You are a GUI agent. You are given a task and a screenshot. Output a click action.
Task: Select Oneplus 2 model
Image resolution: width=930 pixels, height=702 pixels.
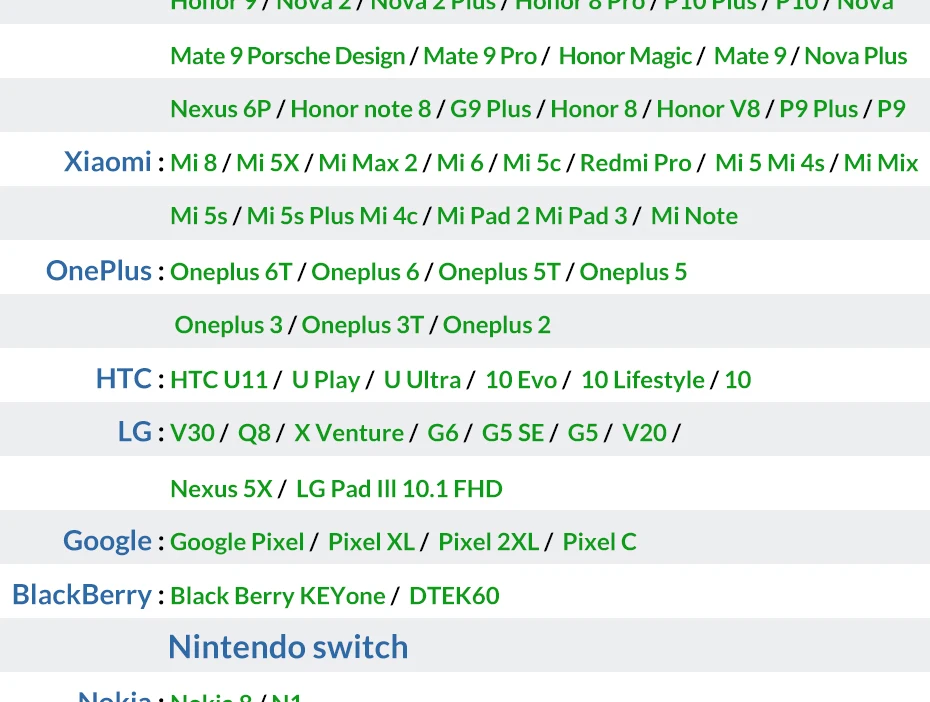(496, 325)
